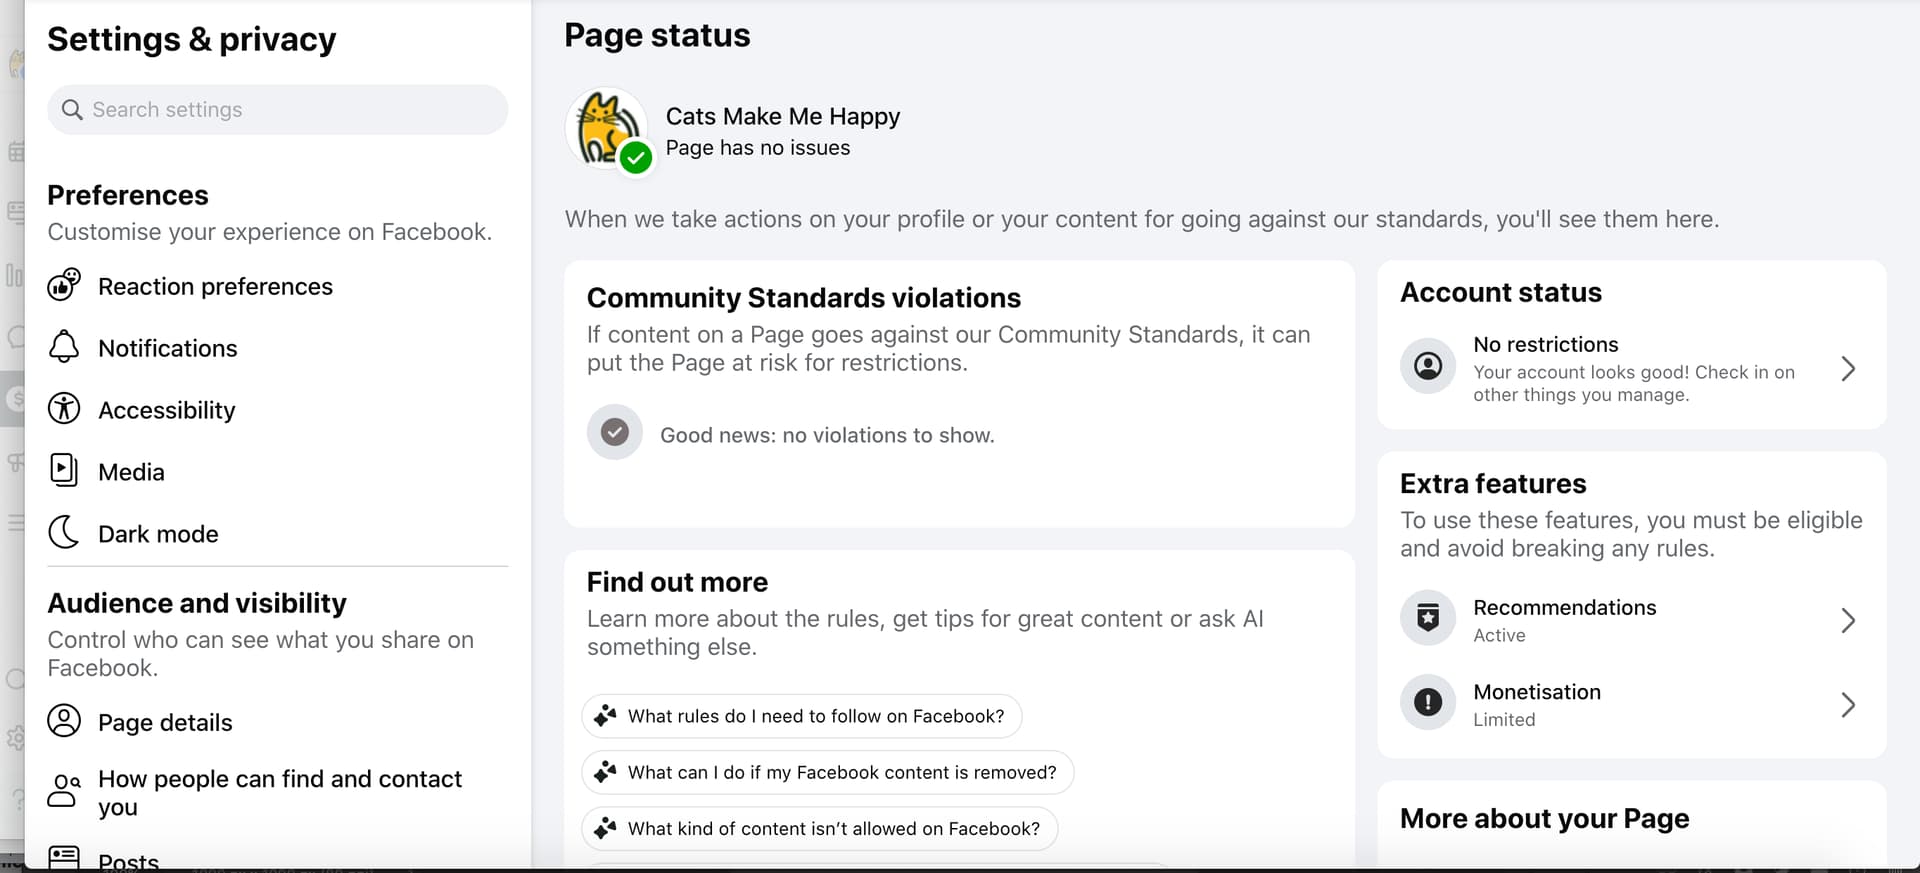View Recommendations Active status
Viewport: 1920px width, 873px height.
(x=1632, y=620)
